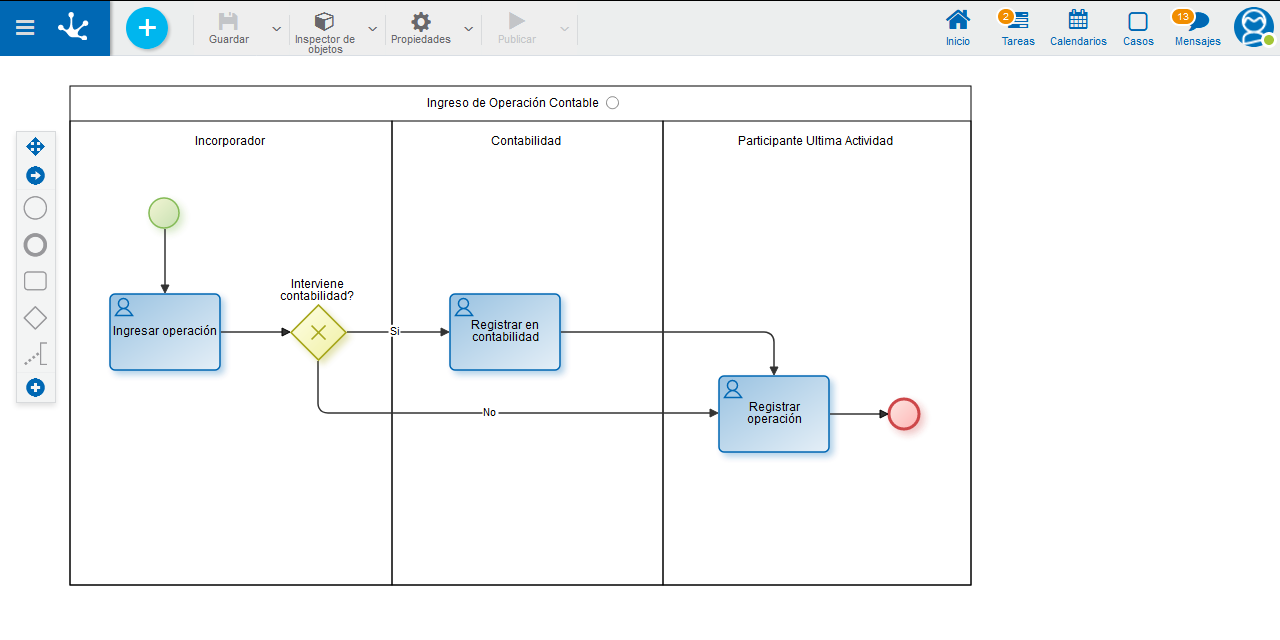
Task: Click the No flow label
Action: coord(489,412)
